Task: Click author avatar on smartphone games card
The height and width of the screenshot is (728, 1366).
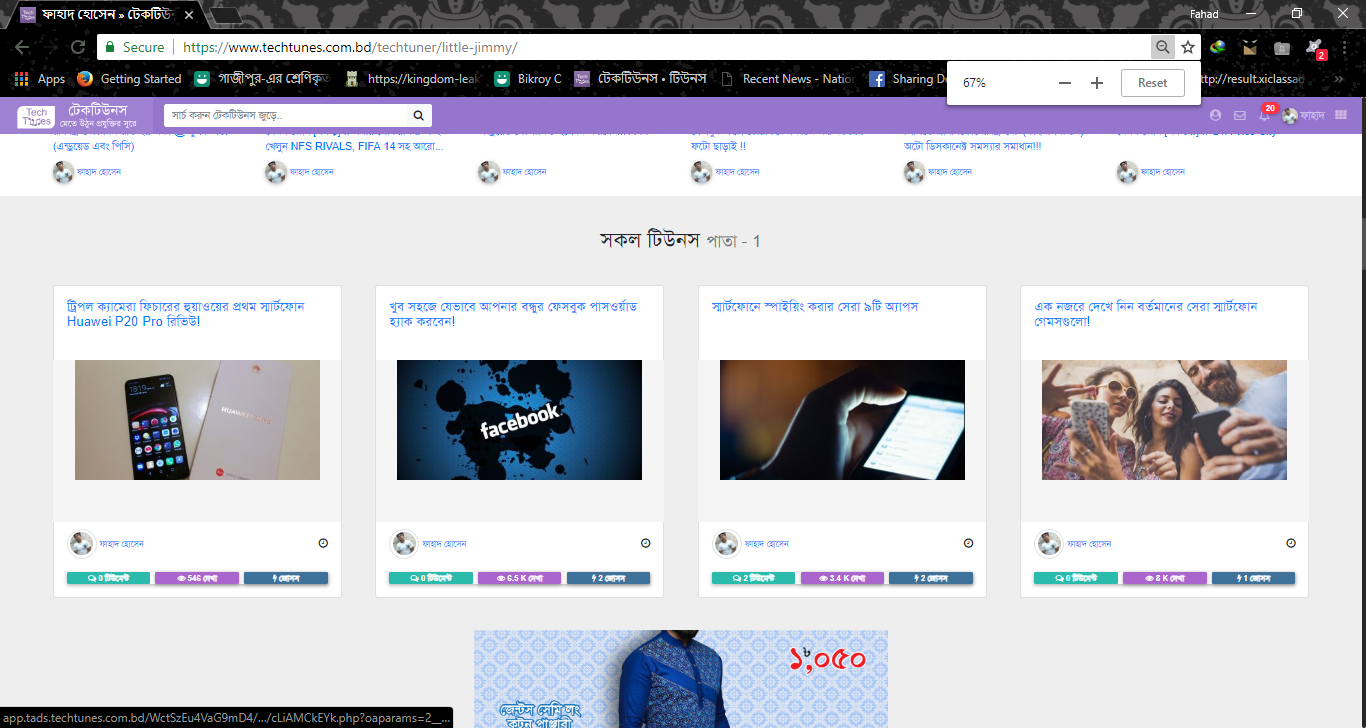Action: coord(1048,543)
